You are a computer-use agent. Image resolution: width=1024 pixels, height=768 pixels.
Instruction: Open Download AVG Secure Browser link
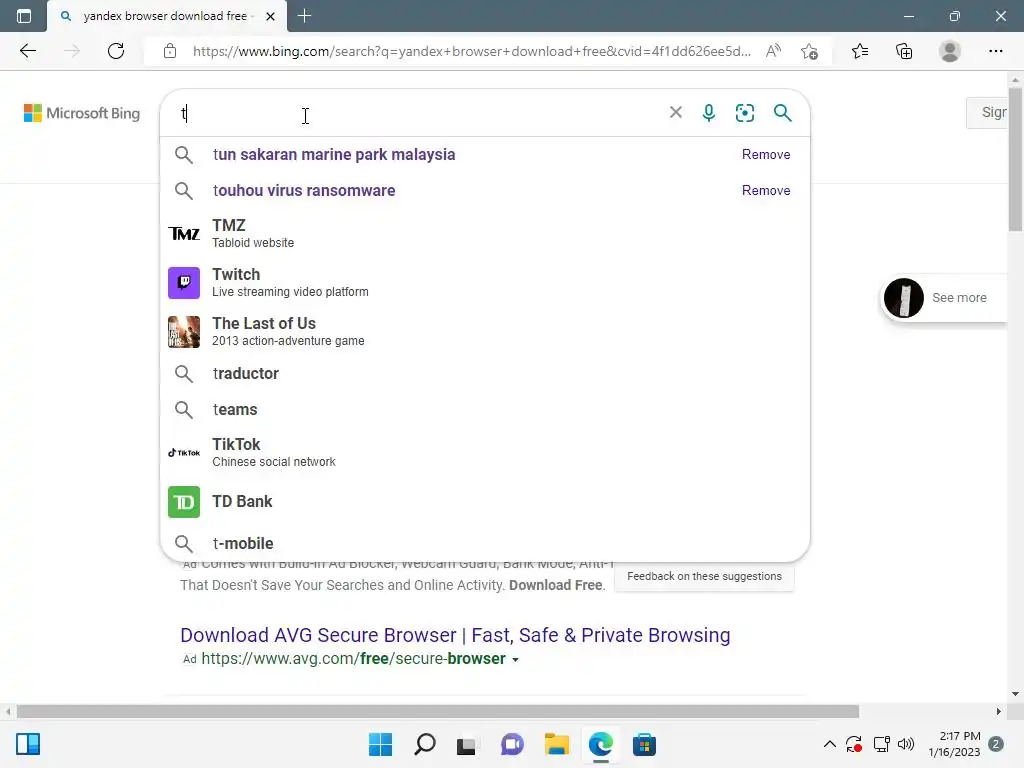455,635
